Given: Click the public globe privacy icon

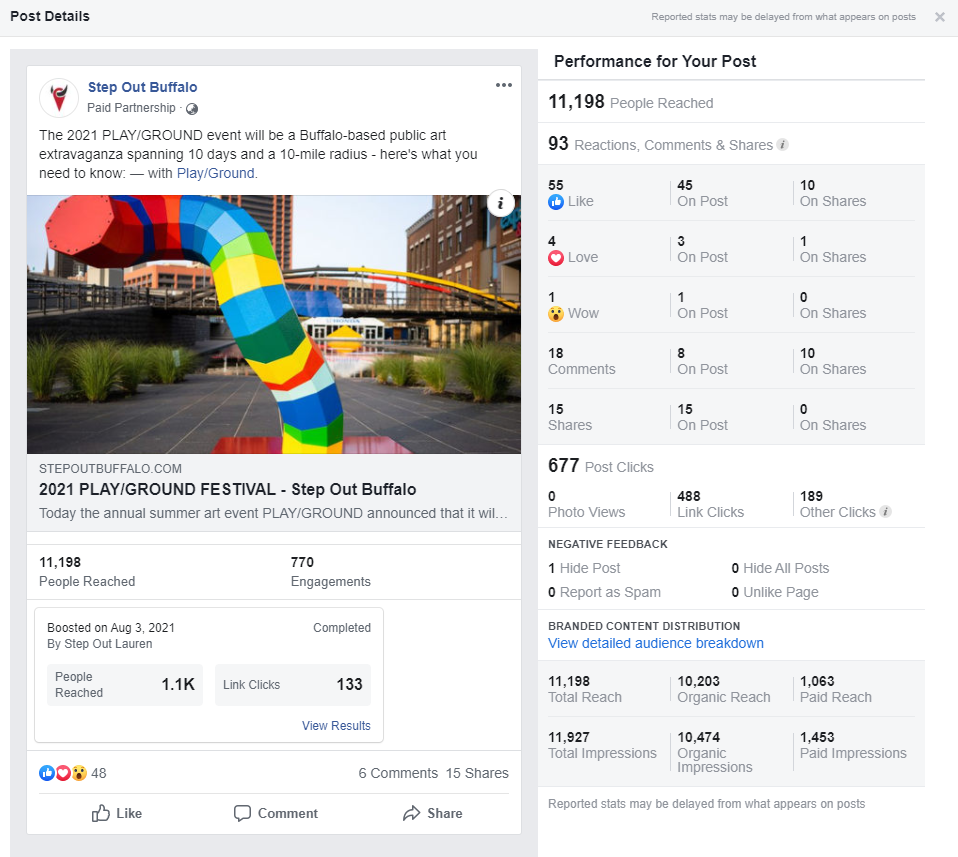Looking at the screenshot, I should click(192, 109).
